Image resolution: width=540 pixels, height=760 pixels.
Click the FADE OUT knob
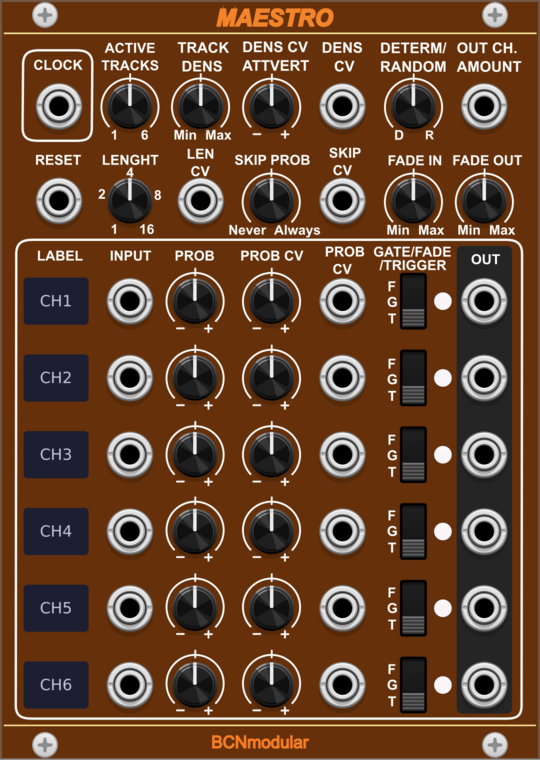pos(484,200)
